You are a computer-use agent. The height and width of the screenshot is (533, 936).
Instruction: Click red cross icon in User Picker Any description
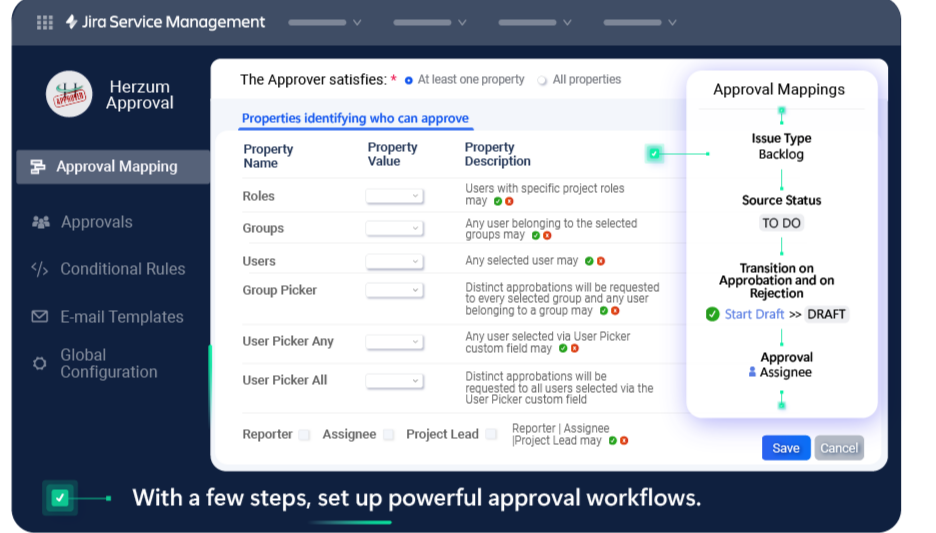[x=574, y=348]
